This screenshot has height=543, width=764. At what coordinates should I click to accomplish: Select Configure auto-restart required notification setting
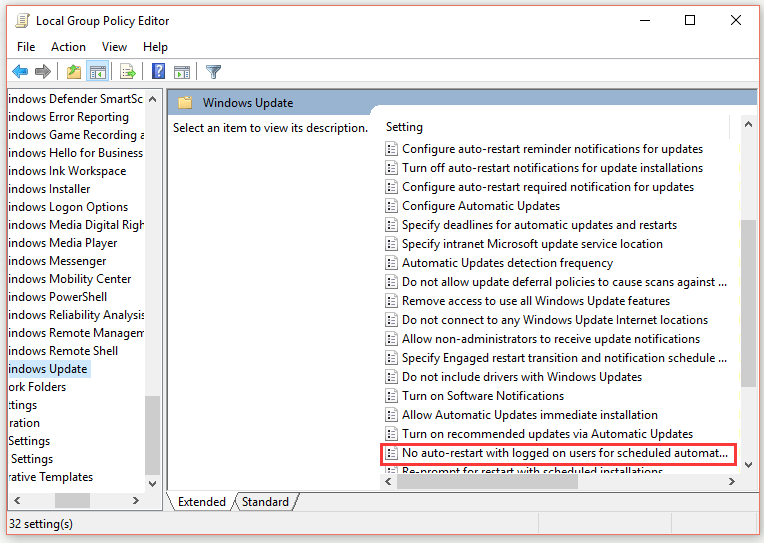click(x=548, y=187)
